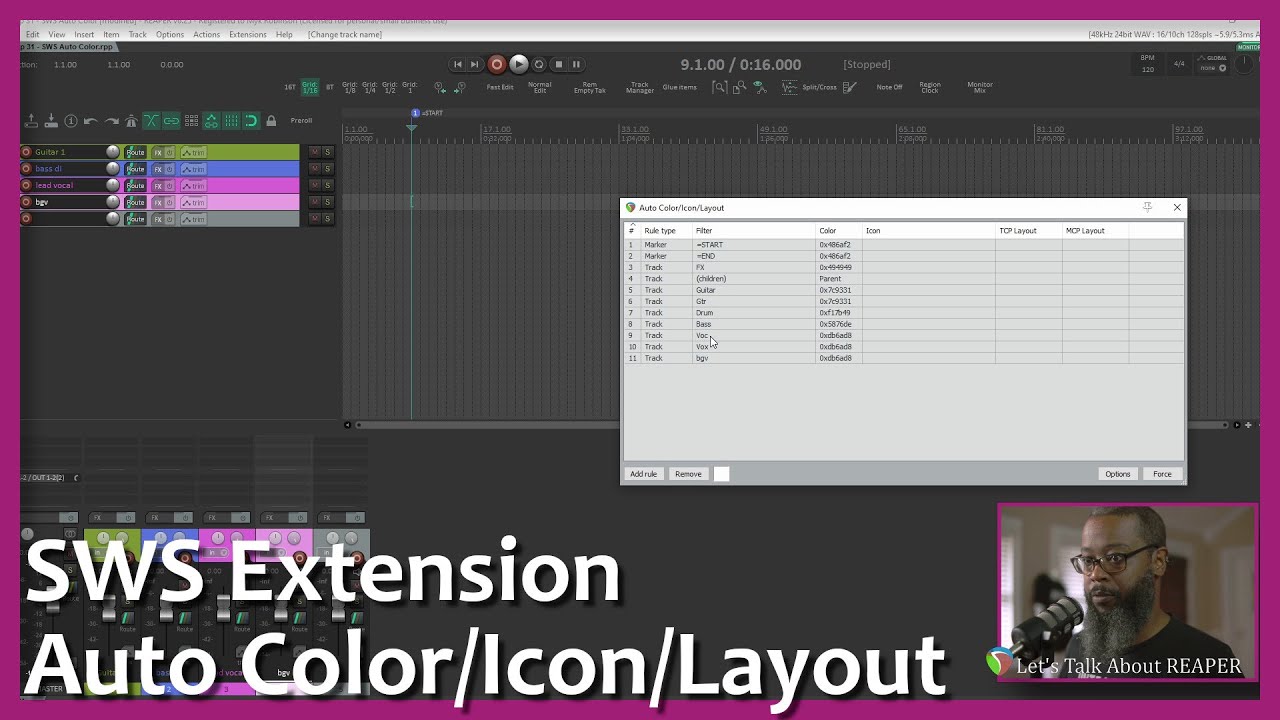The image size is (1280, 720).
Task: Toggle record arm on lead vocal track
Action: coord(26,185)
